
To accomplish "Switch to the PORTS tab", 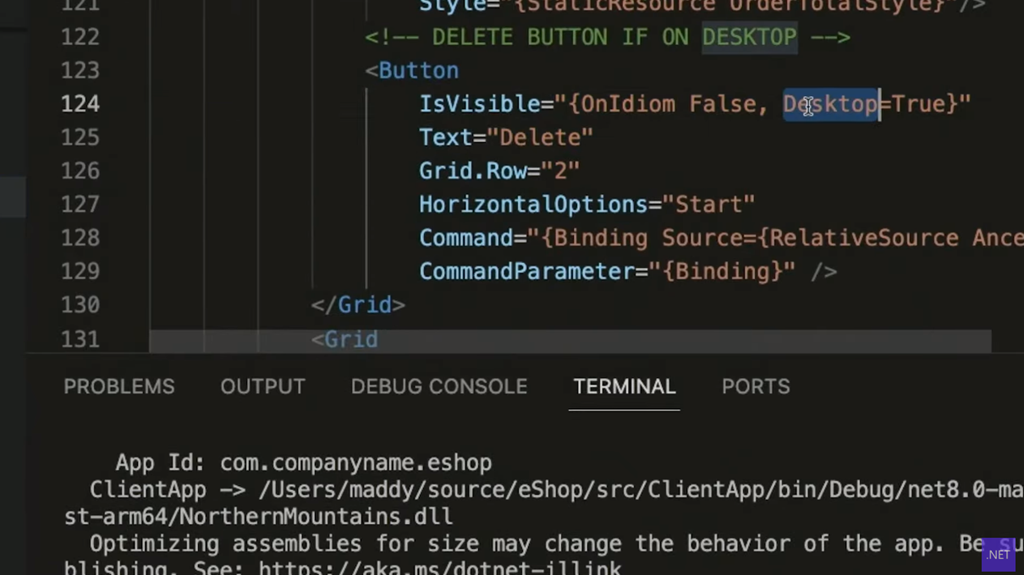I will [x=756, y=386].
